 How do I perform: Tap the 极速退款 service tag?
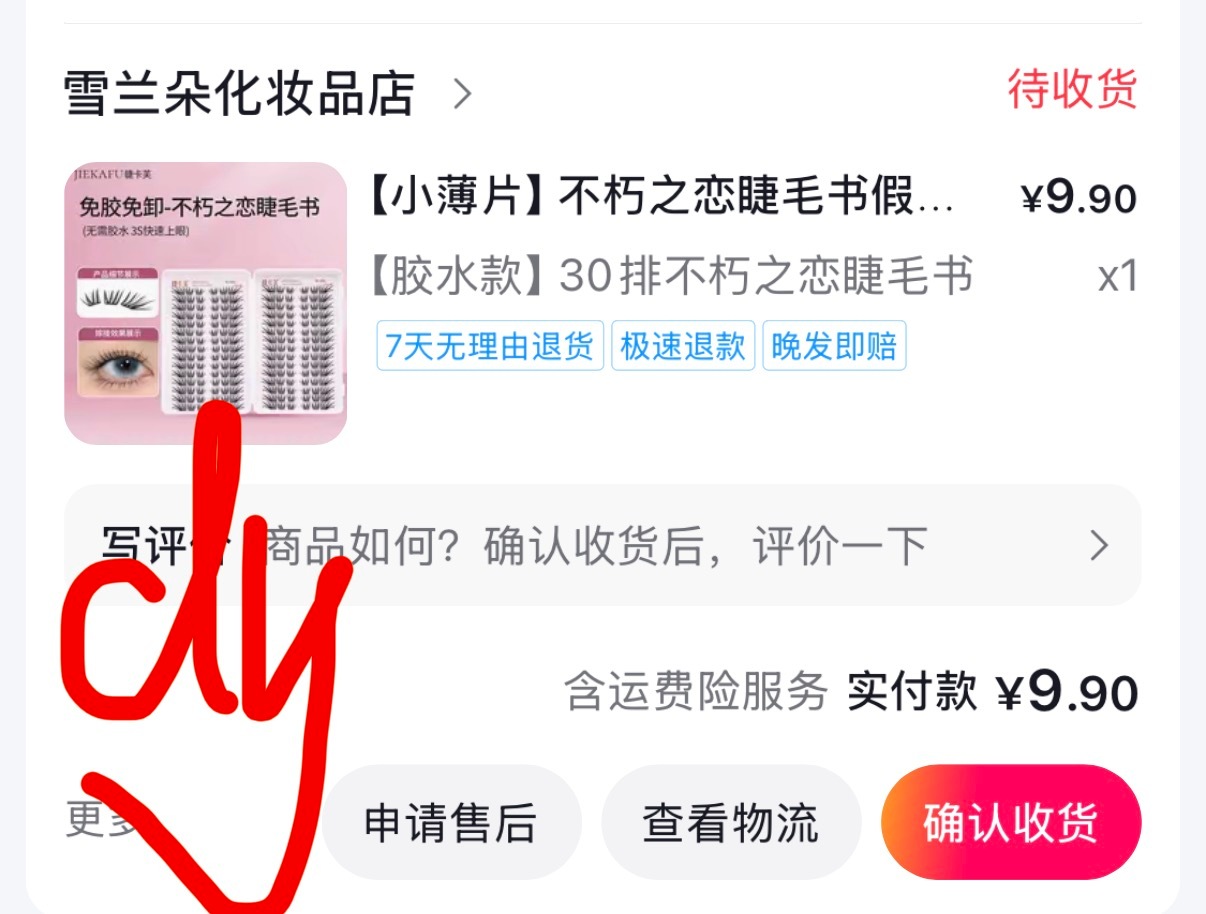tap(683, 346)
